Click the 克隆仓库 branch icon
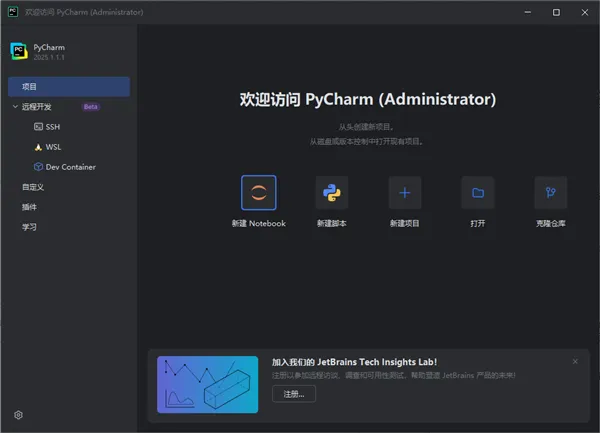 [551, 192]
